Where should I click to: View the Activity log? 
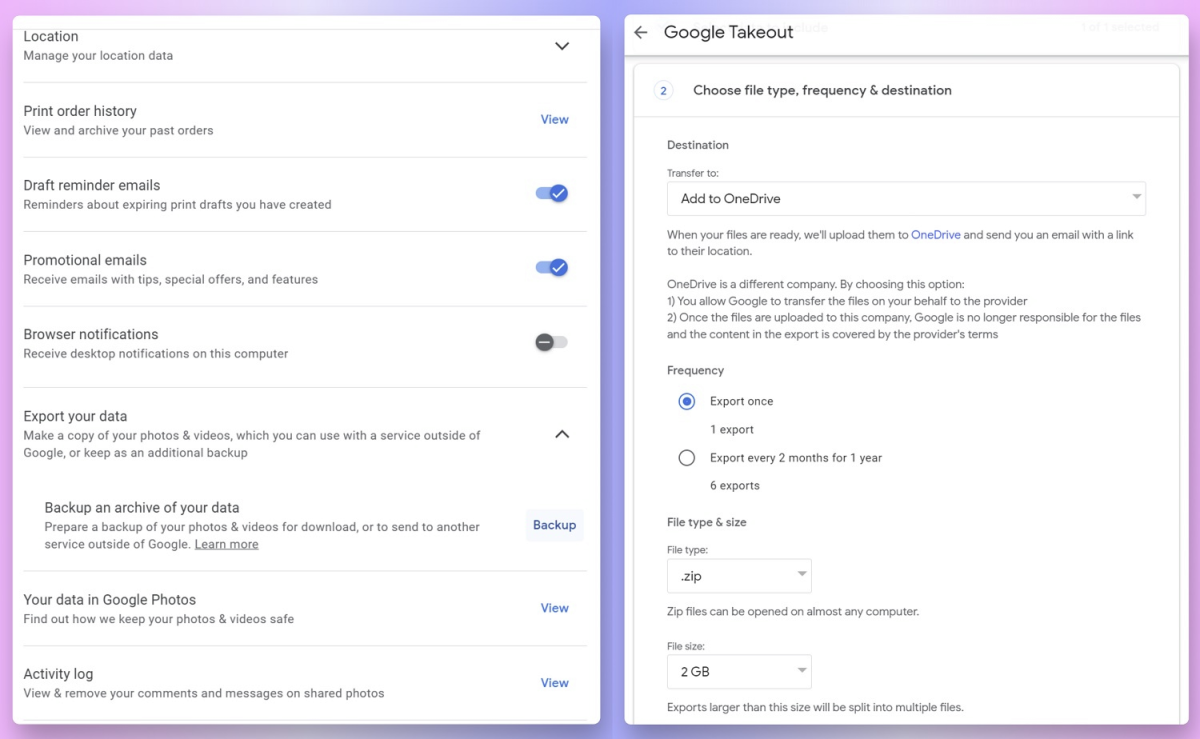click(555, 683)
